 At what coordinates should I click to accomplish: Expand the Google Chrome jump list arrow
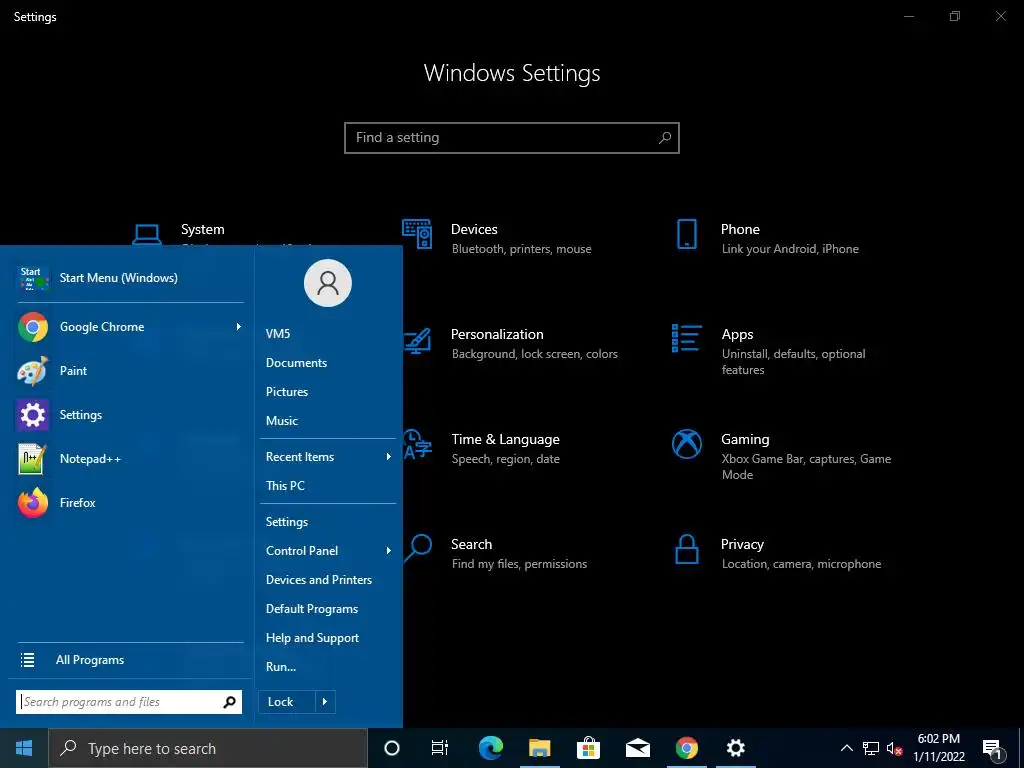tap(238, 327)
